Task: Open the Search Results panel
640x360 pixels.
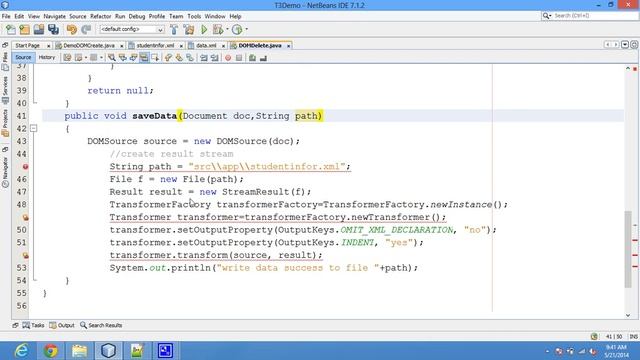Action: 101,325
